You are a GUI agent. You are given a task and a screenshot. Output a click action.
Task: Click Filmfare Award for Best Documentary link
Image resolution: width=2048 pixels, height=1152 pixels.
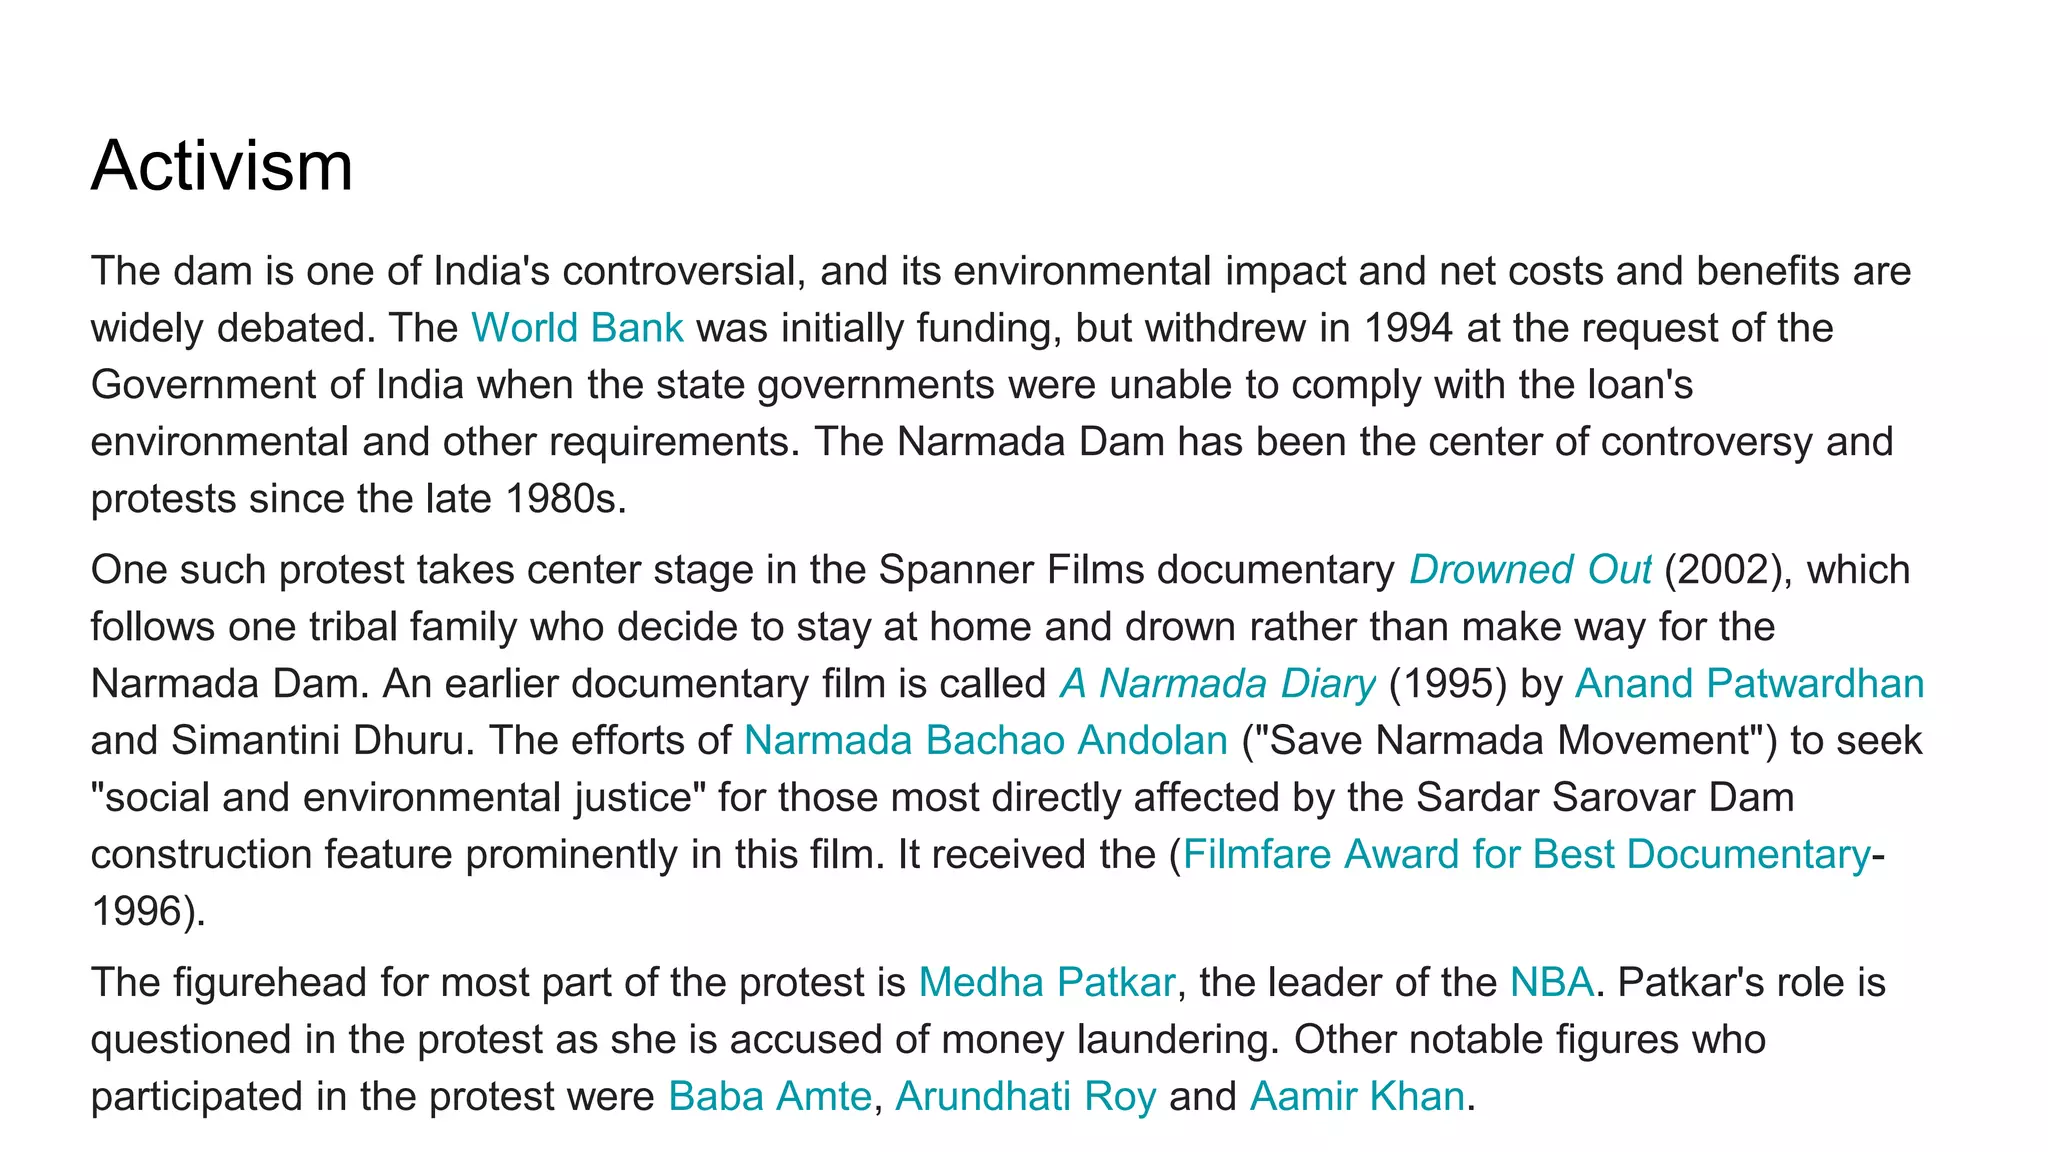(1525, 855)
